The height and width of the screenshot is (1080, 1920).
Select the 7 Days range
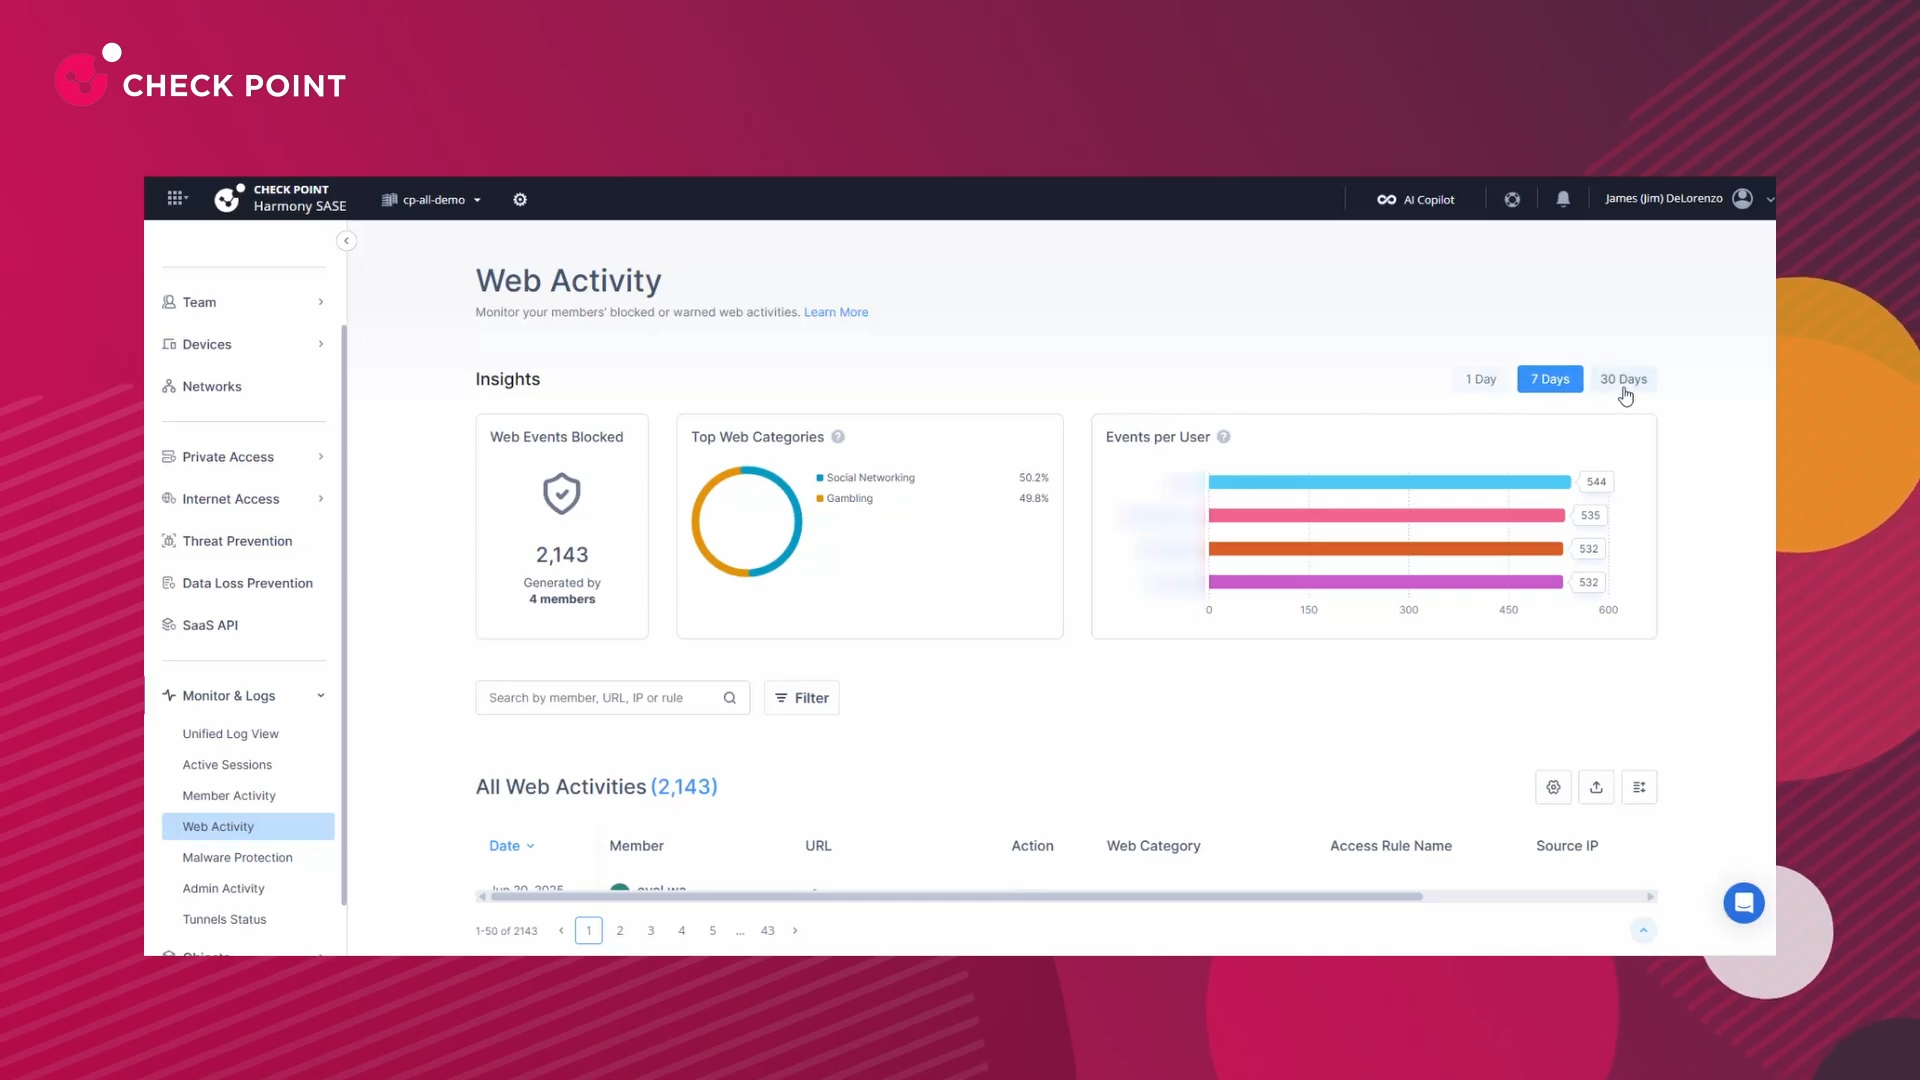click(1550, 379)
